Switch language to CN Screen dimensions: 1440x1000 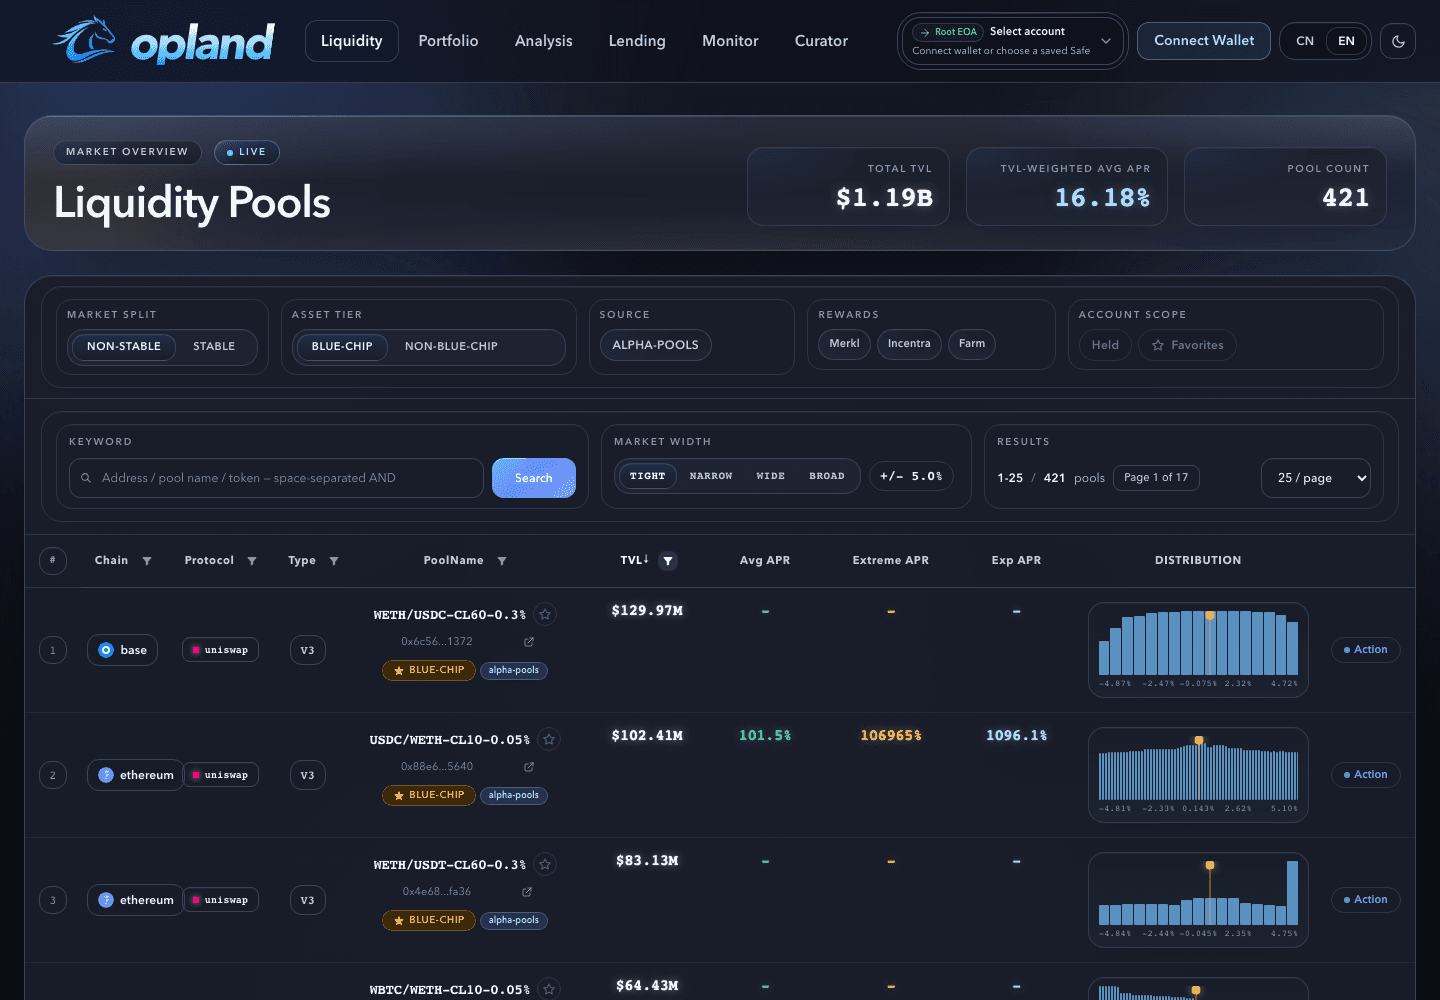pyautogui.click(x=1305, y=41)
